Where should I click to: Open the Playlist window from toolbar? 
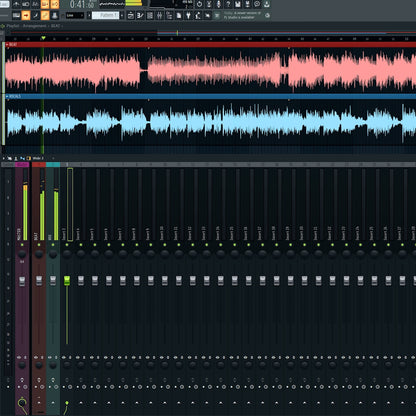tap(131, 15)
